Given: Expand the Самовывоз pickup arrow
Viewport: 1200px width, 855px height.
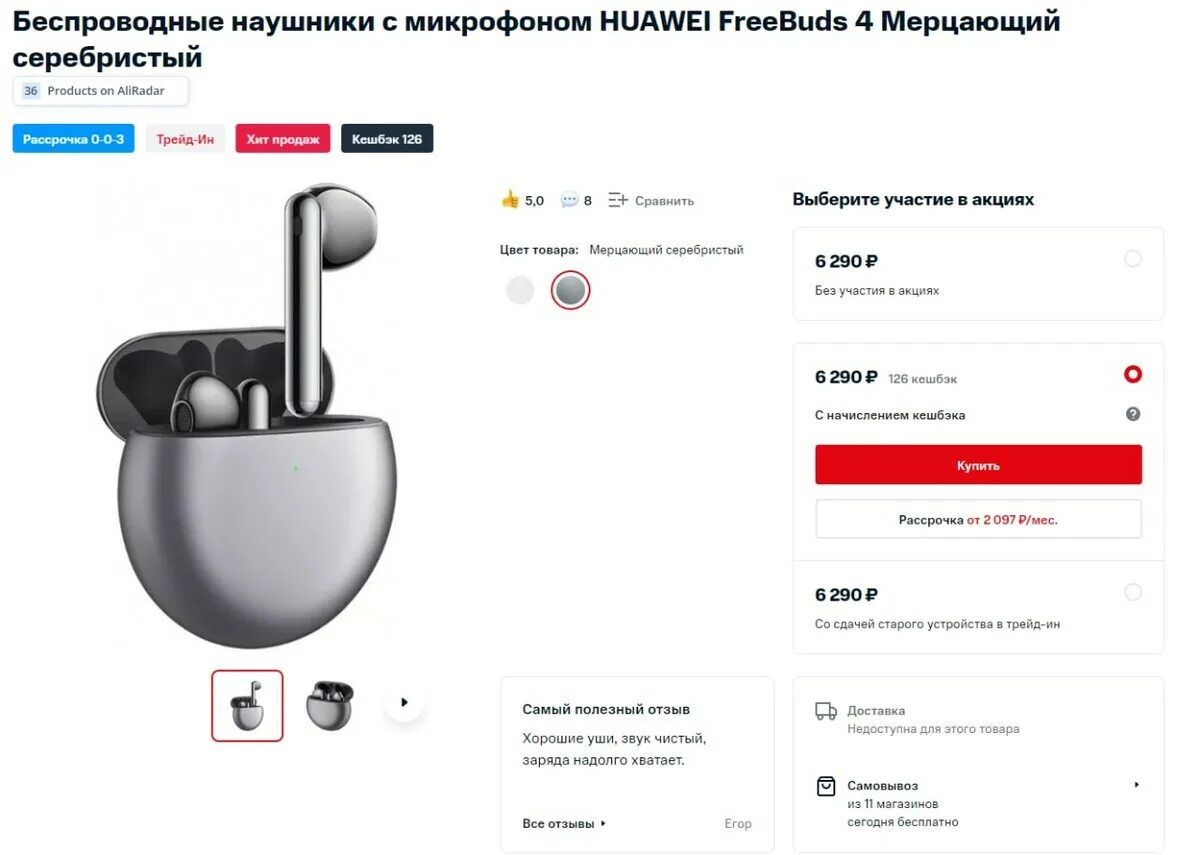Looking at the screenshot, I should pos(1137,785).
